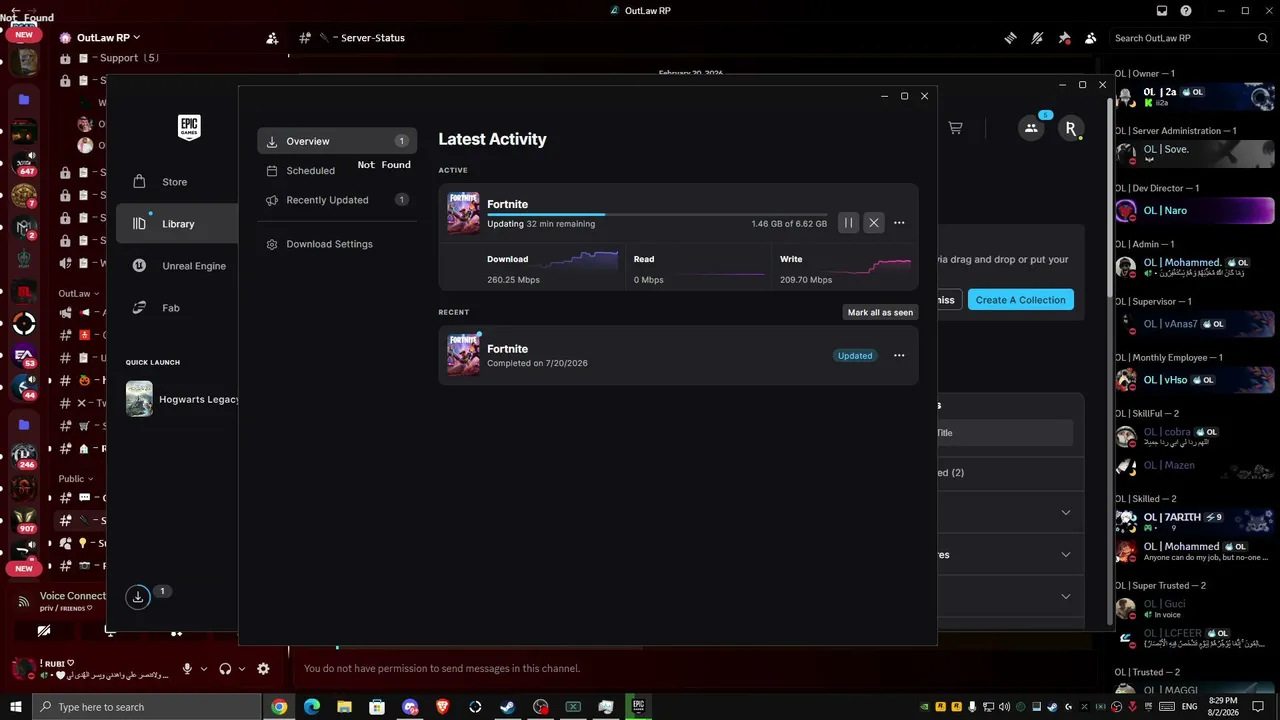Open File Explorer from taskbar
The height and width of the screenshot is (720, 1280).
(x=344, y=707)
